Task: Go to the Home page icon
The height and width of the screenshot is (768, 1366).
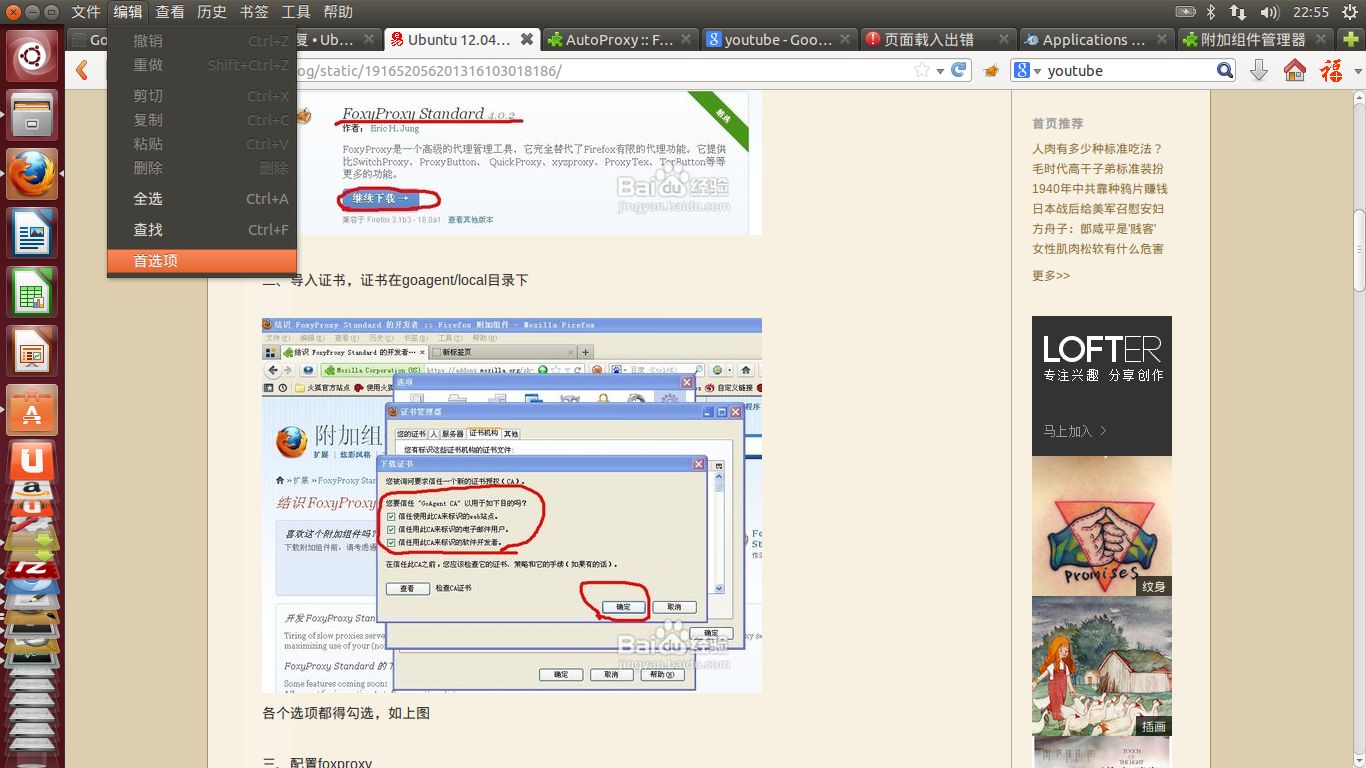Action: (x=1295, y=70)
